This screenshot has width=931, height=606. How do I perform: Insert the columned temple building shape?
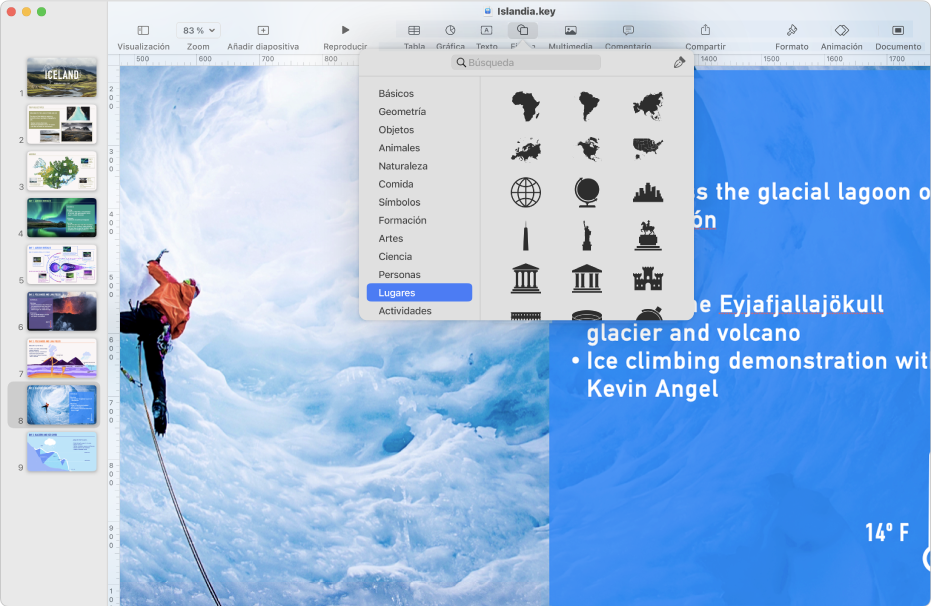(x=526, y=279)
